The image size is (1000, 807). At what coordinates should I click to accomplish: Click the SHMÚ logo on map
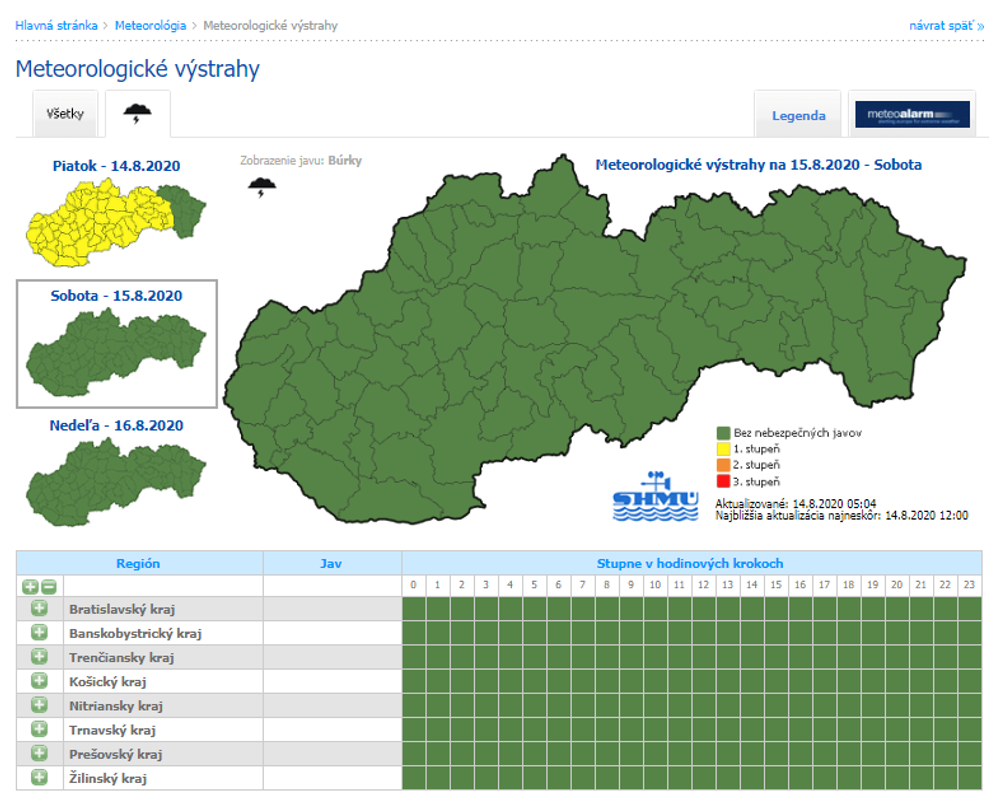[654, 496]
